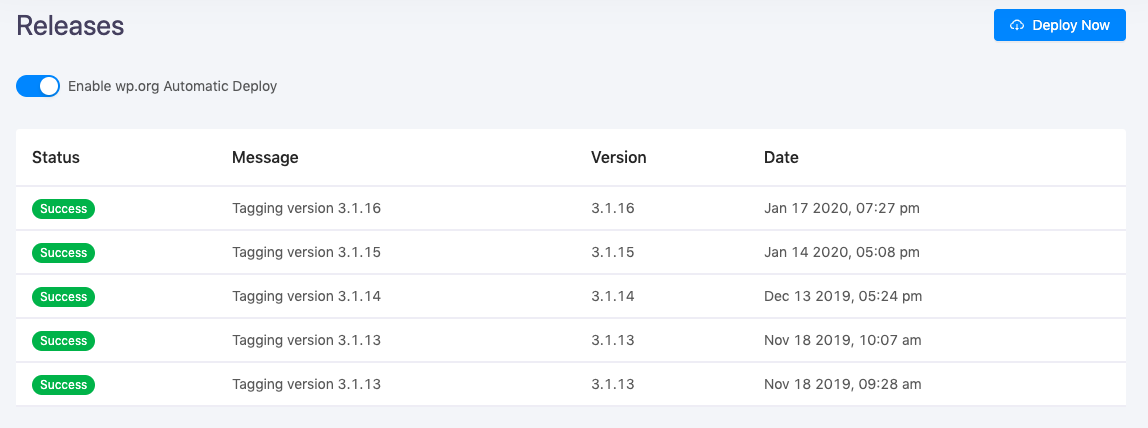Select Success badge for version 3.1.15
This screenshot has height=428, width=1148.
[64, 253]
